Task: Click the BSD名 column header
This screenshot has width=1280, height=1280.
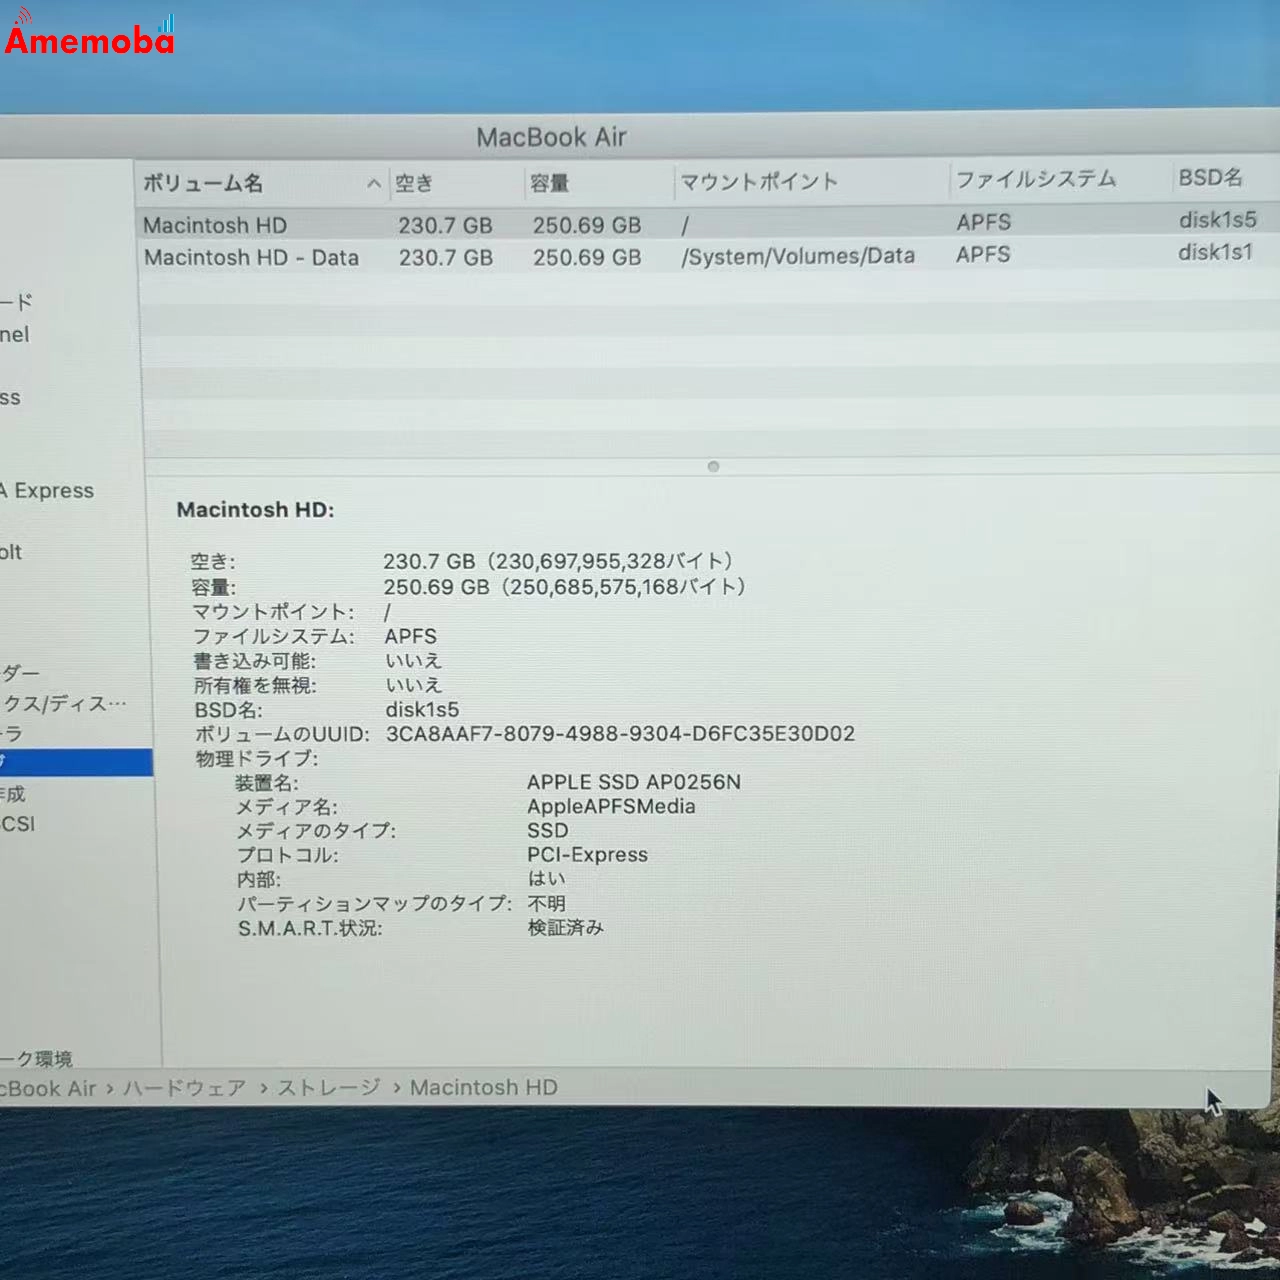Action: point(1211,177)
